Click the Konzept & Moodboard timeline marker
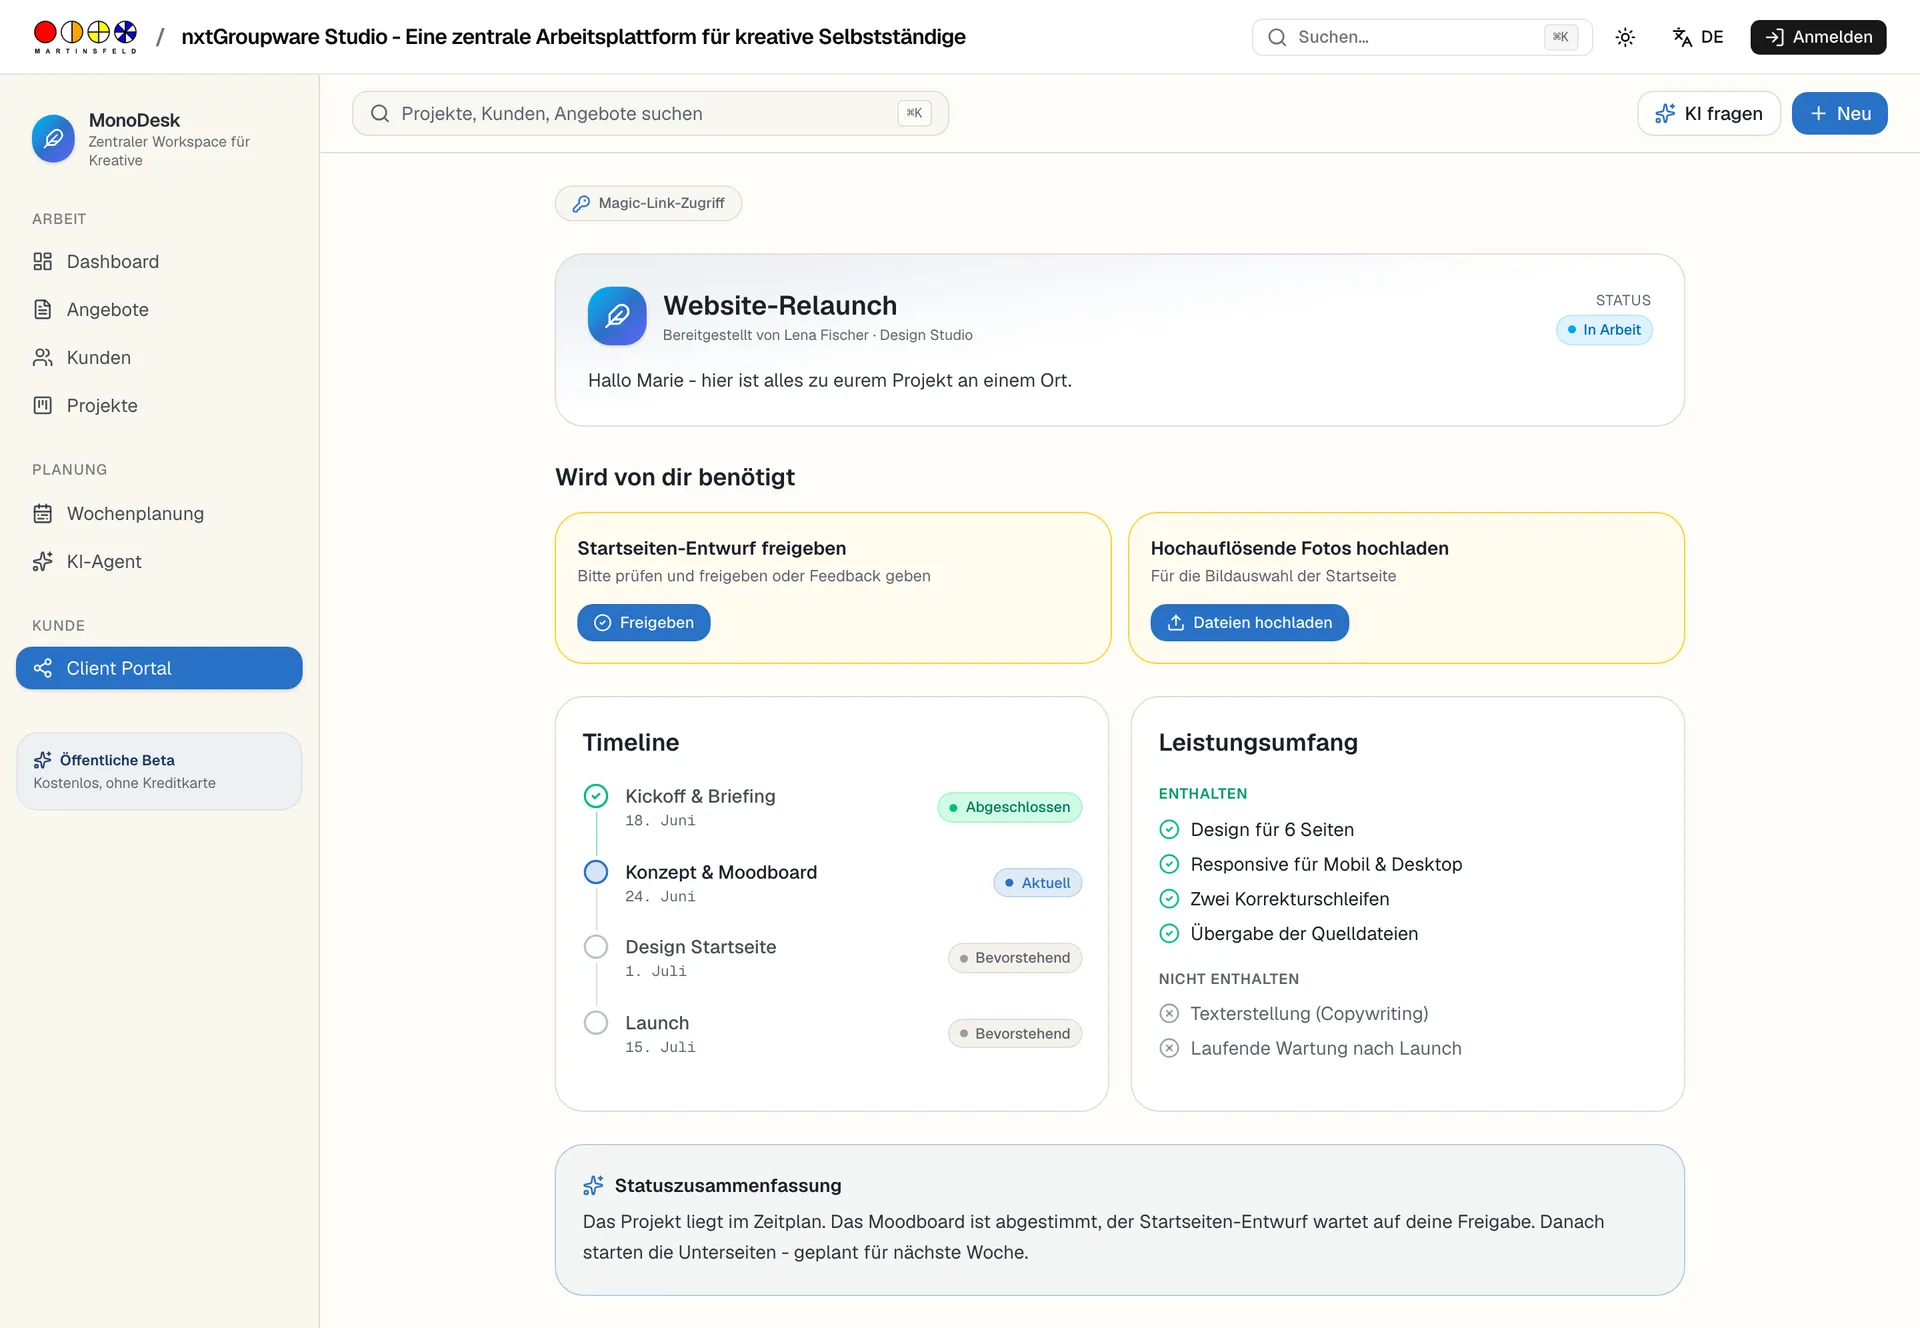1920x1328 pixels. pyautogui.click(x=596, y=872)
